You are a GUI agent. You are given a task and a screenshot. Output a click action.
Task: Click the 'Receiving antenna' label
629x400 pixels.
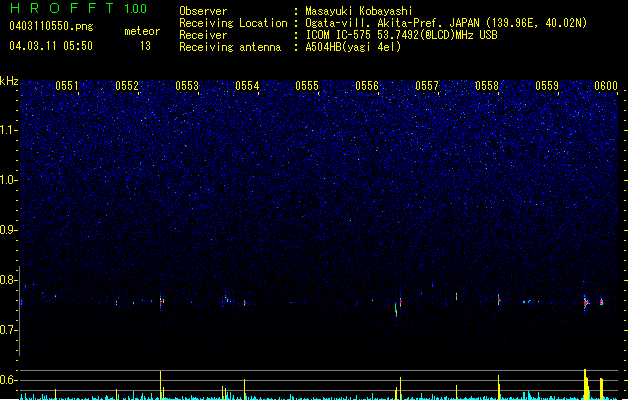coord(230,47)
